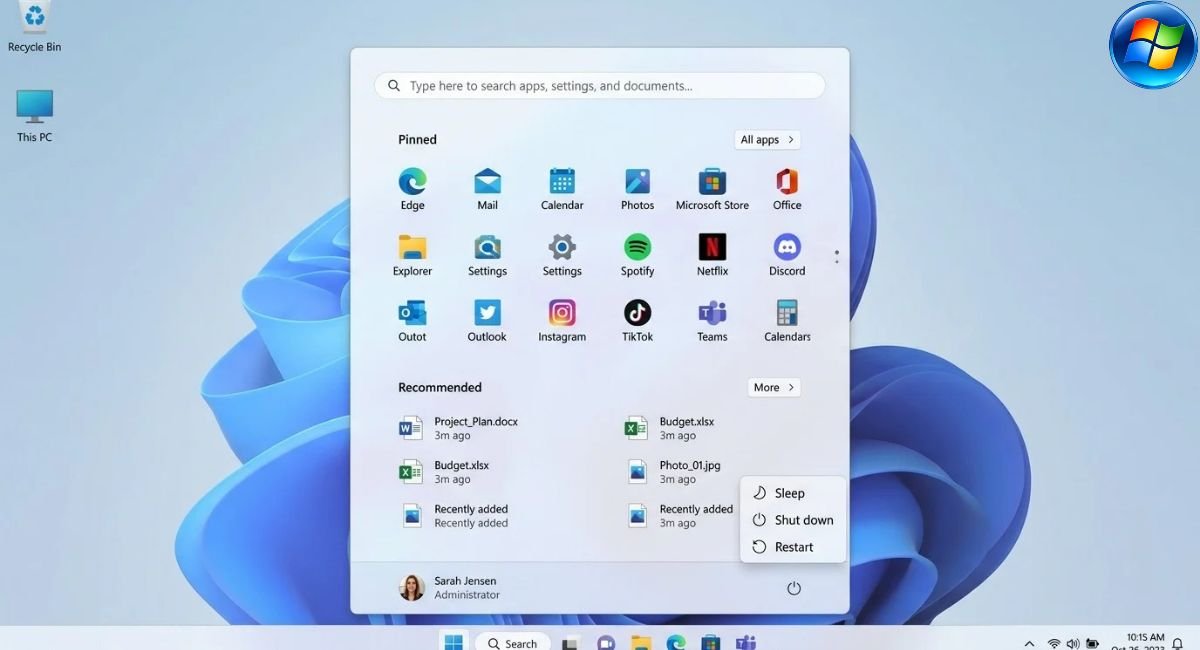Open Sarah Jensen's user account profile

click(448, 588)
